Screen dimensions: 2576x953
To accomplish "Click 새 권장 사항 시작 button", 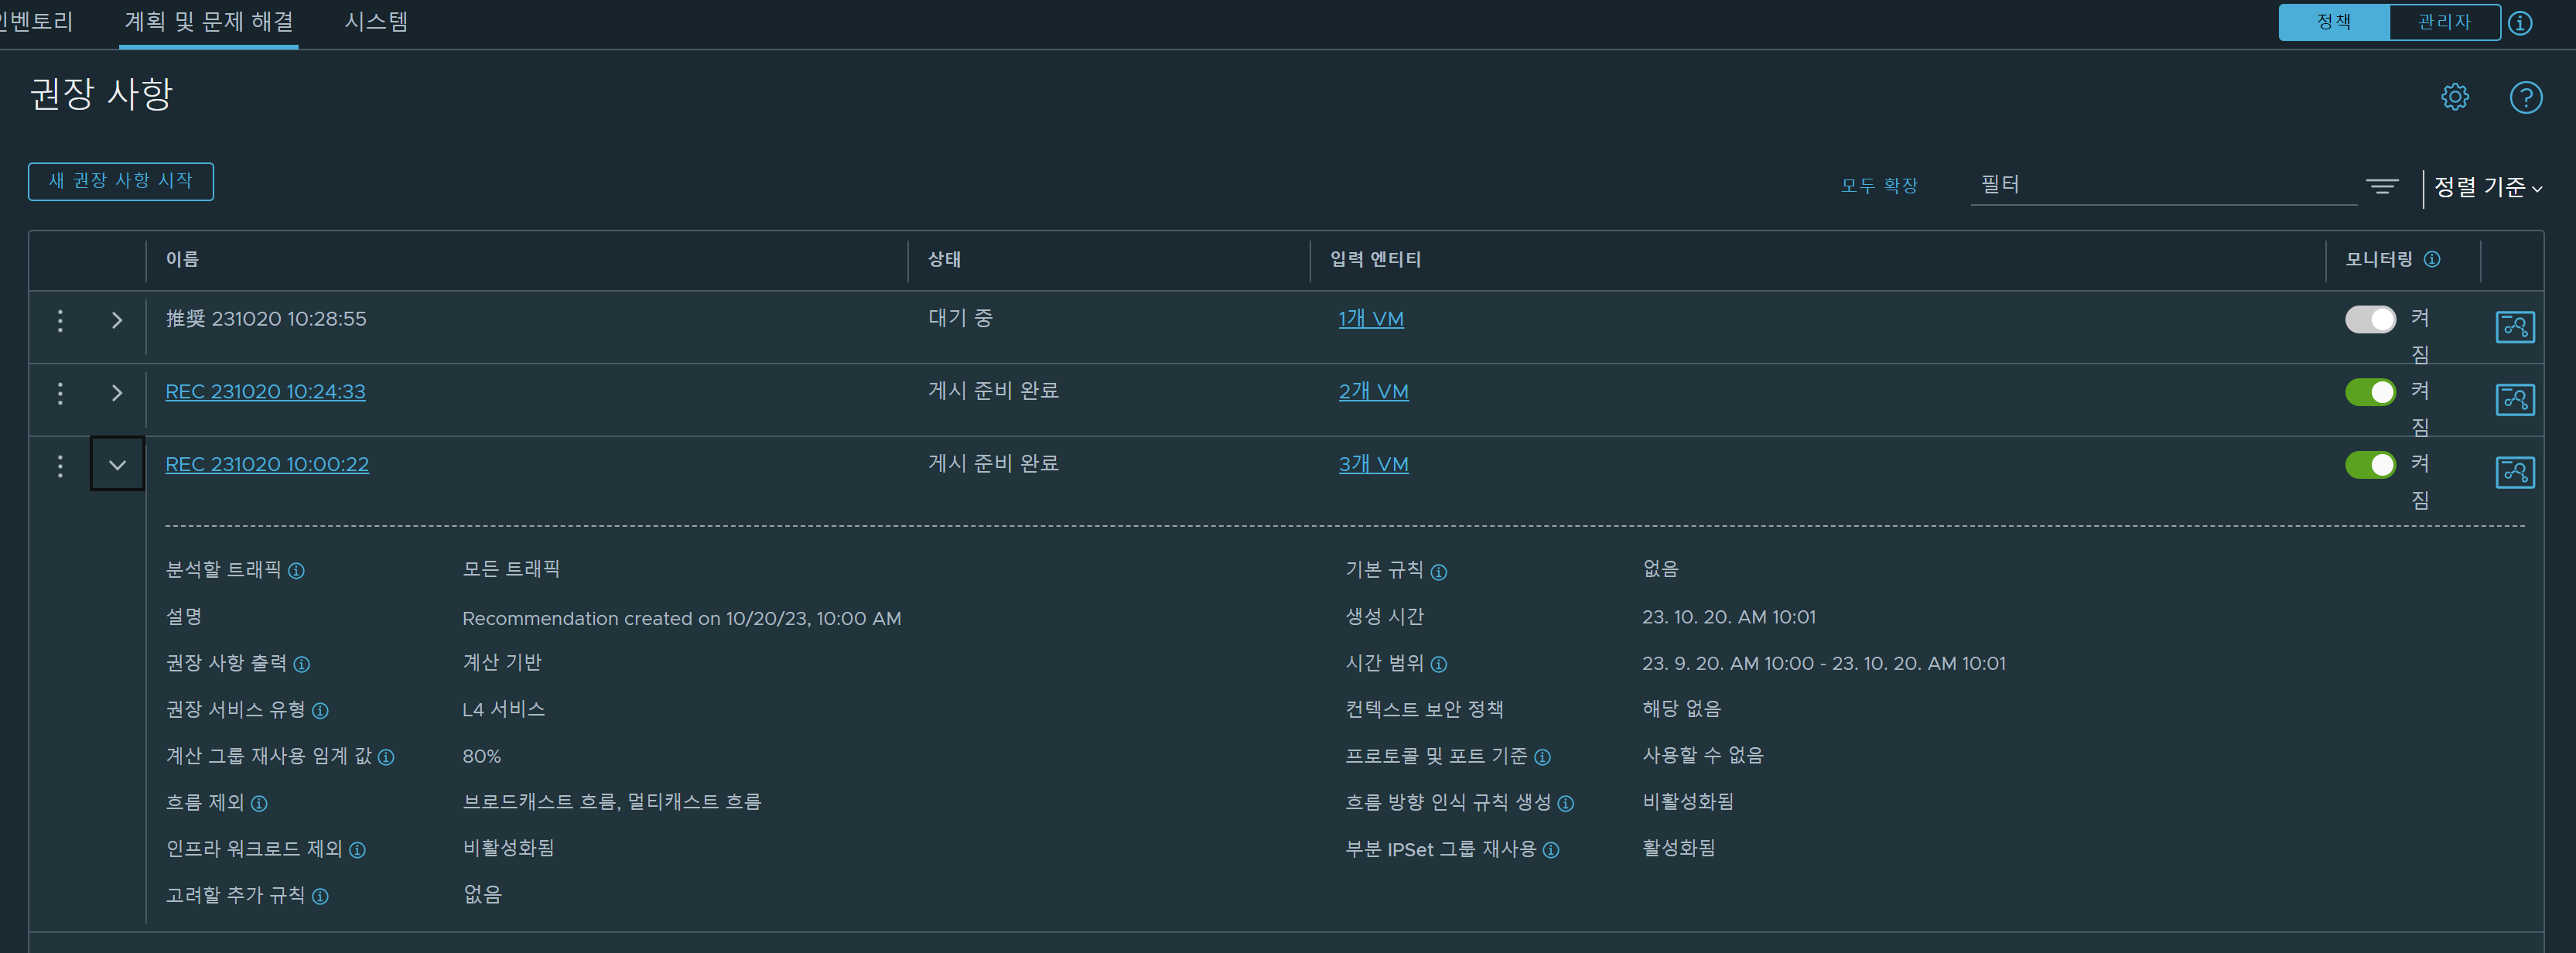I will pos(121,181).
